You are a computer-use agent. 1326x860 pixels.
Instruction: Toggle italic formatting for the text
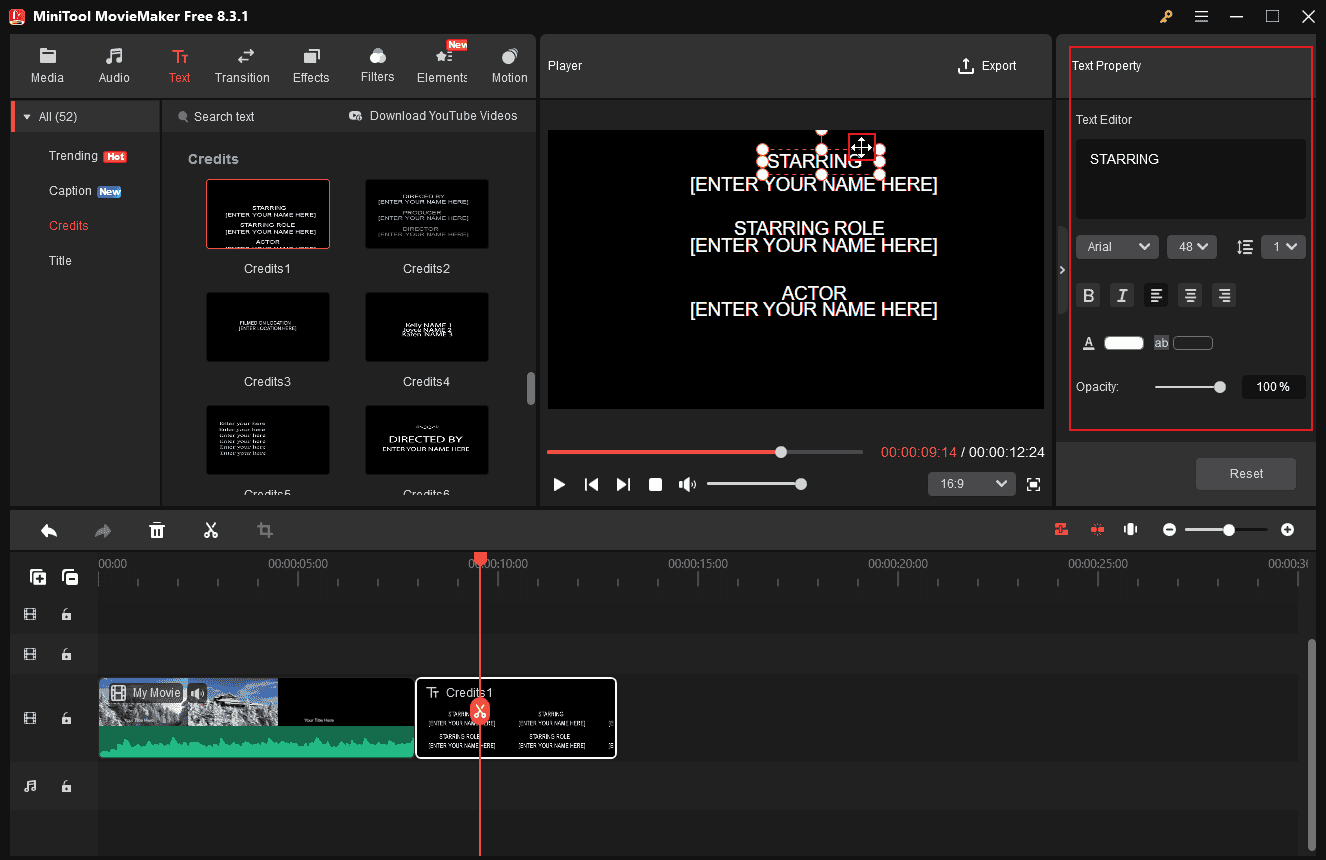(x=1121, y=295)
